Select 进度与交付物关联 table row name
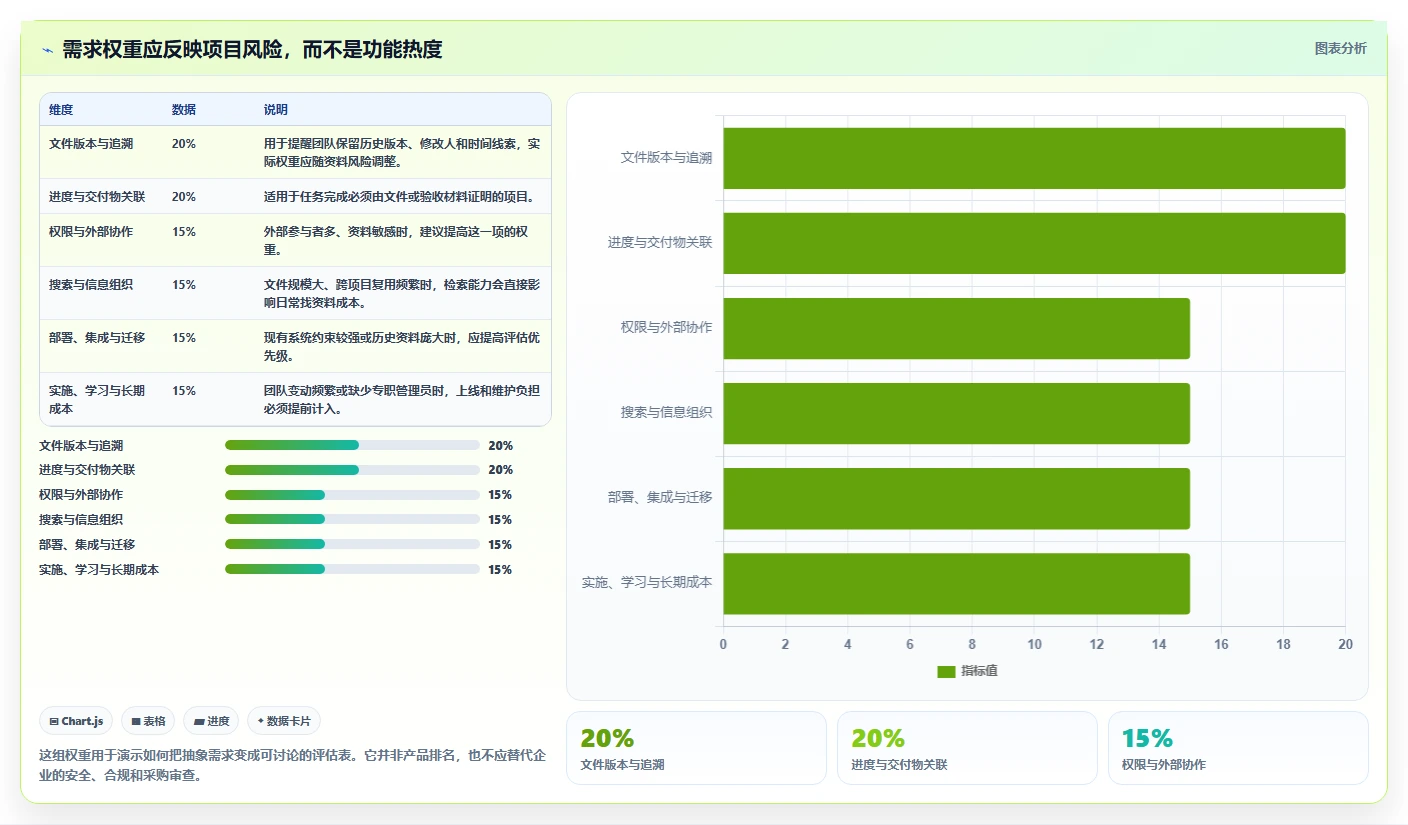 pos(97,197)
